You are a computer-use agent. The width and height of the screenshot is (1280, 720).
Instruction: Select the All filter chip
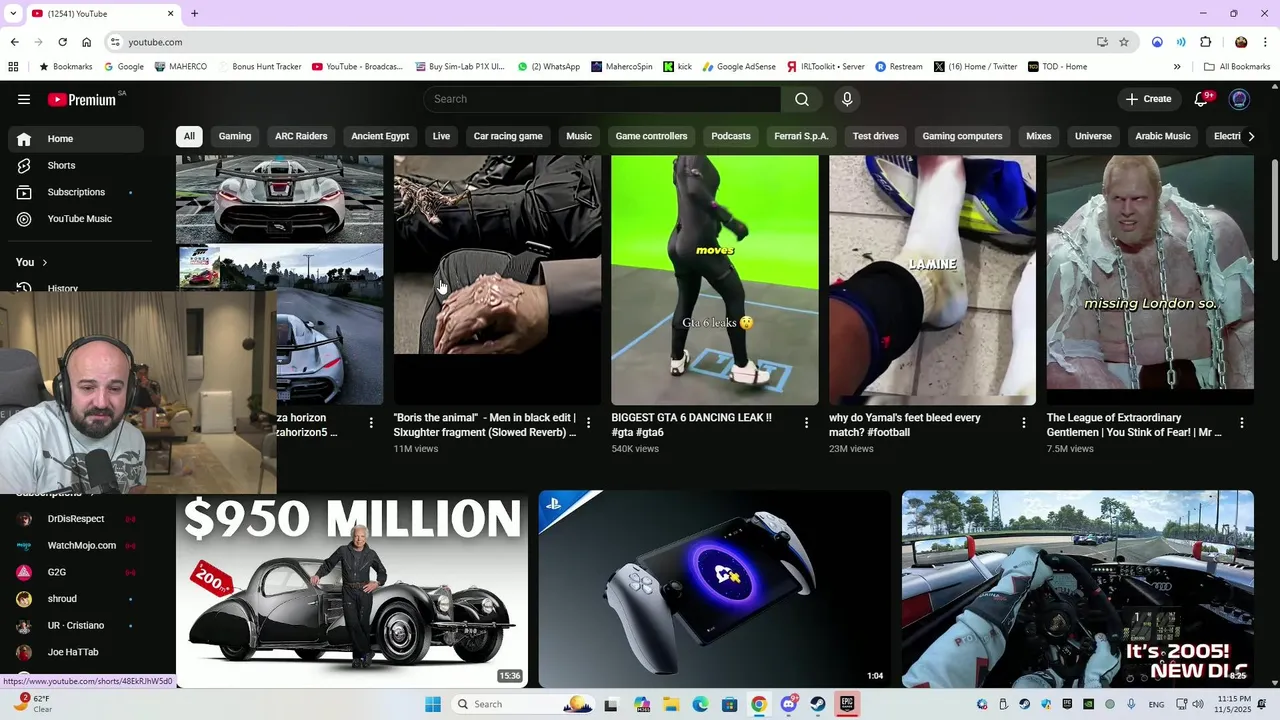189,136
